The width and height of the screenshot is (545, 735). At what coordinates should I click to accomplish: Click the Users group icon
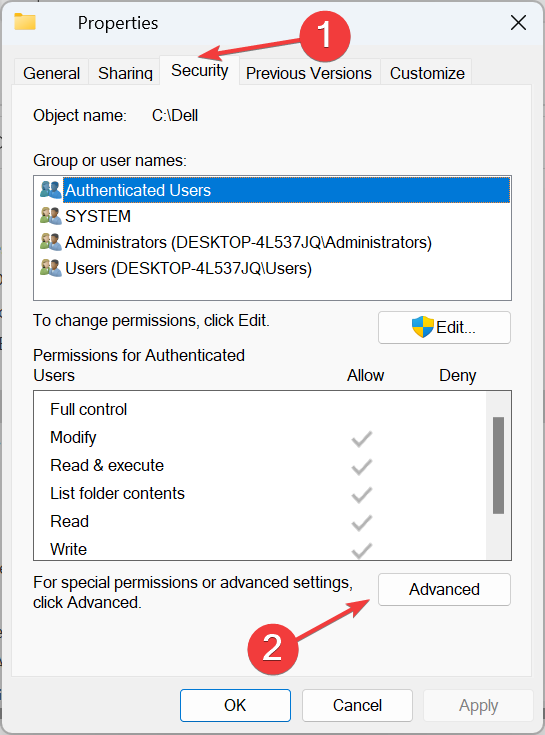tap(51, 268)
